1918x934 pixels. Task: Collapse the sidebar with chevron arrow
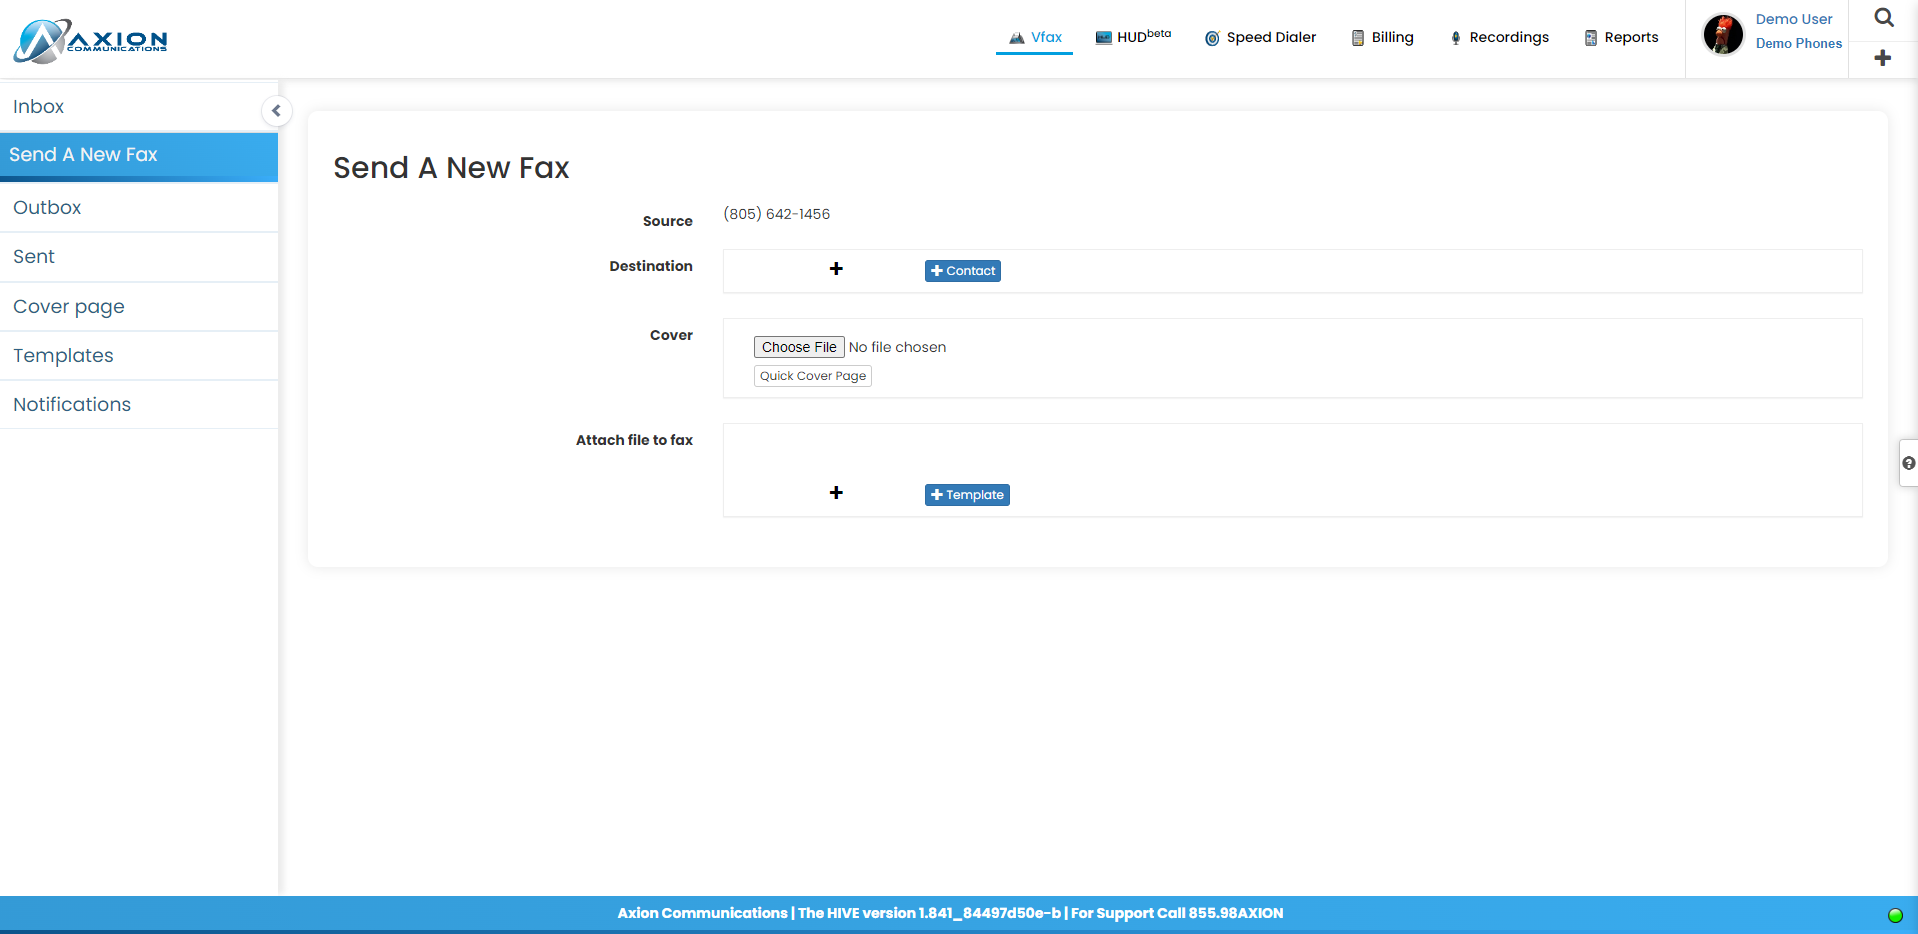(x=276, y=111)
